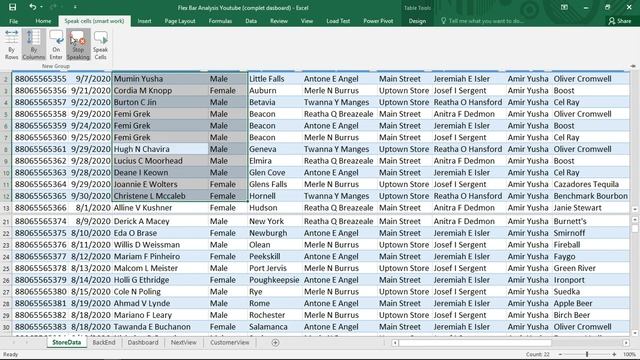Click the cell 'Apple Beer'

(590, 303)
